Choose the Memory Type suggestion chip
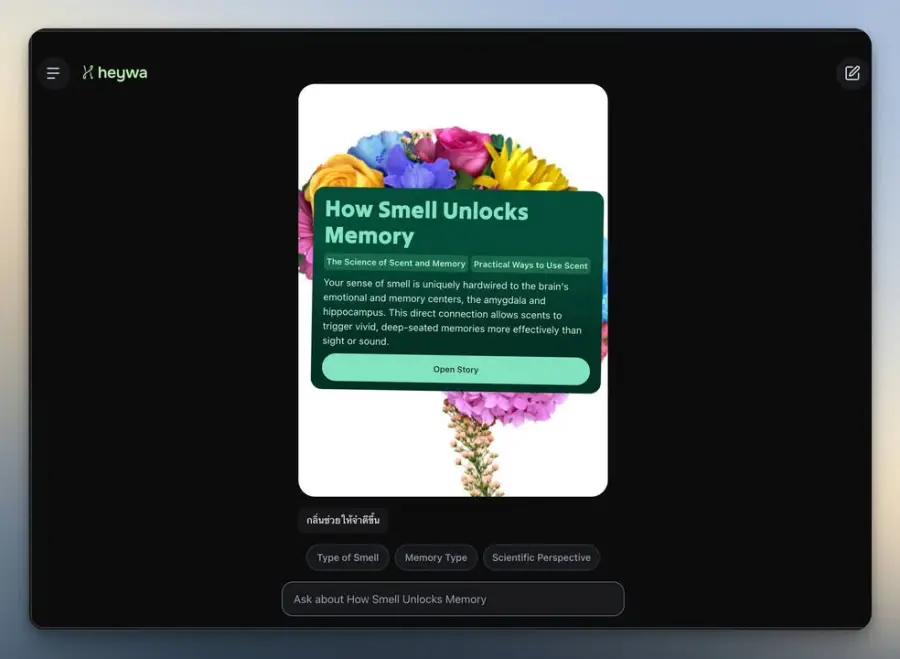Image resolution: width=900 pixels, height=659 pixels. [x=436, y=557]
